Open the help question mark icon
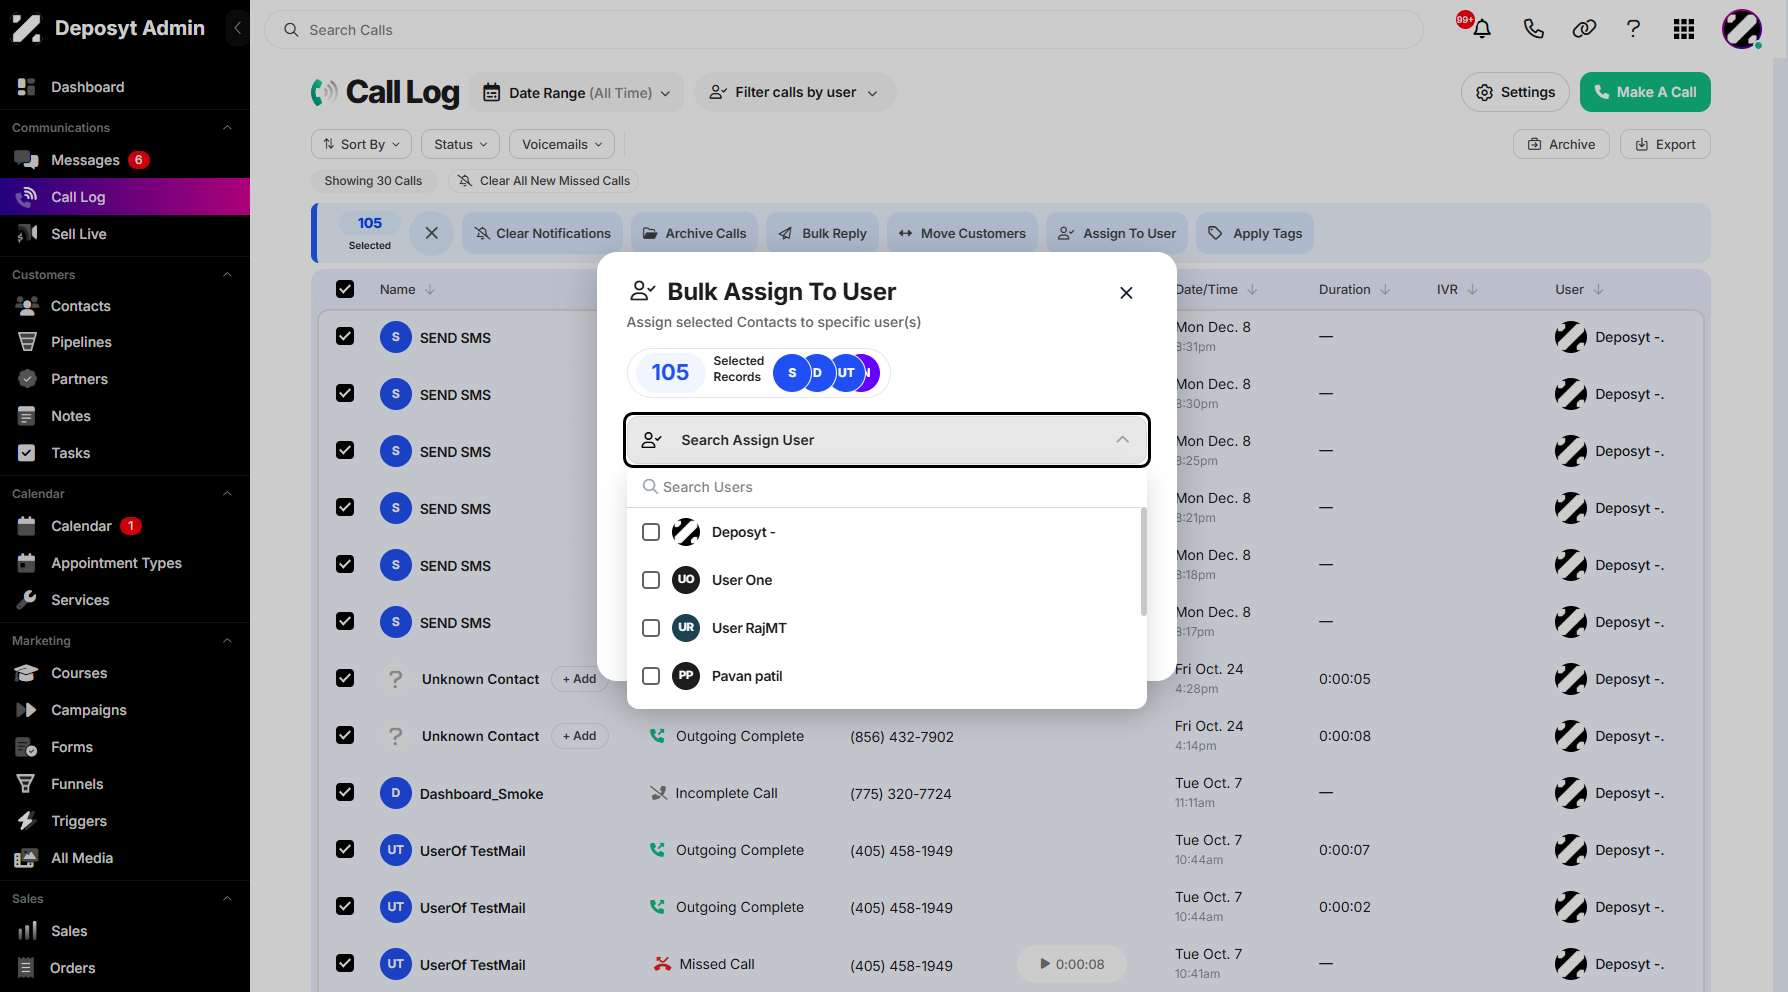 [1633, 29]
